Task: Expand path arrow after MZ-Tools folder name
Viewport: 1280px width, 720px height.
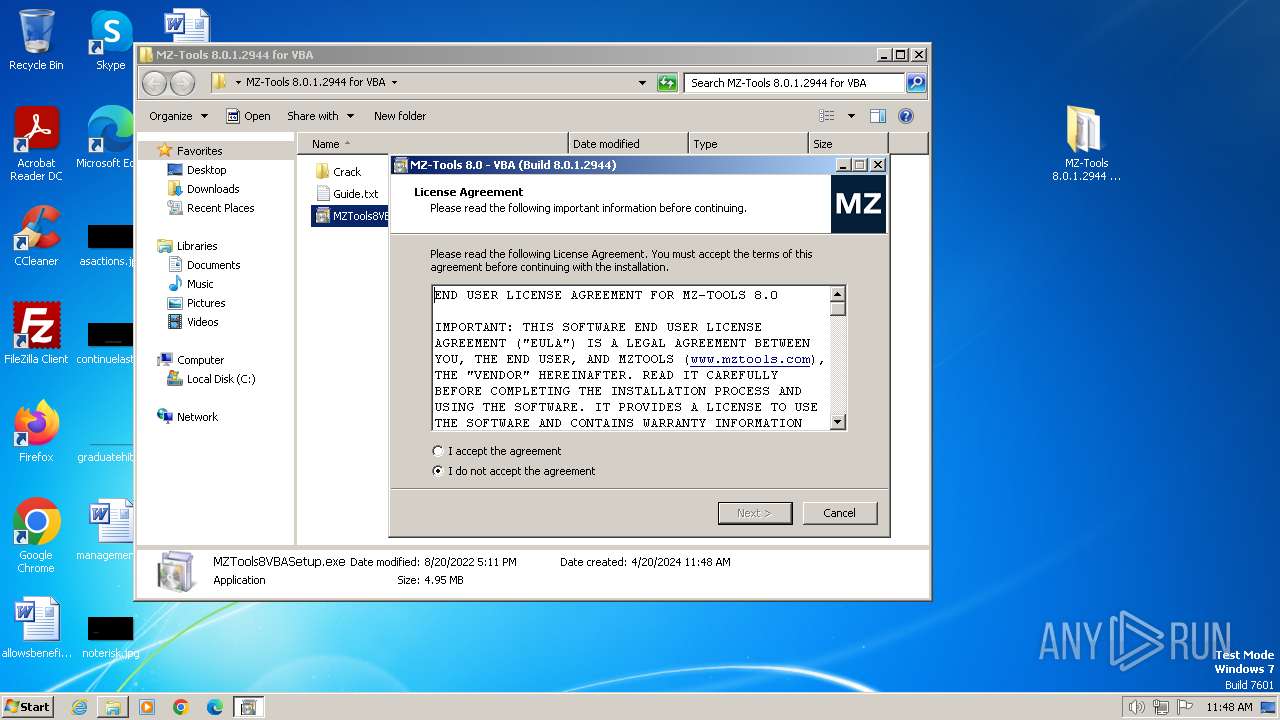Action: pos(394,83)
